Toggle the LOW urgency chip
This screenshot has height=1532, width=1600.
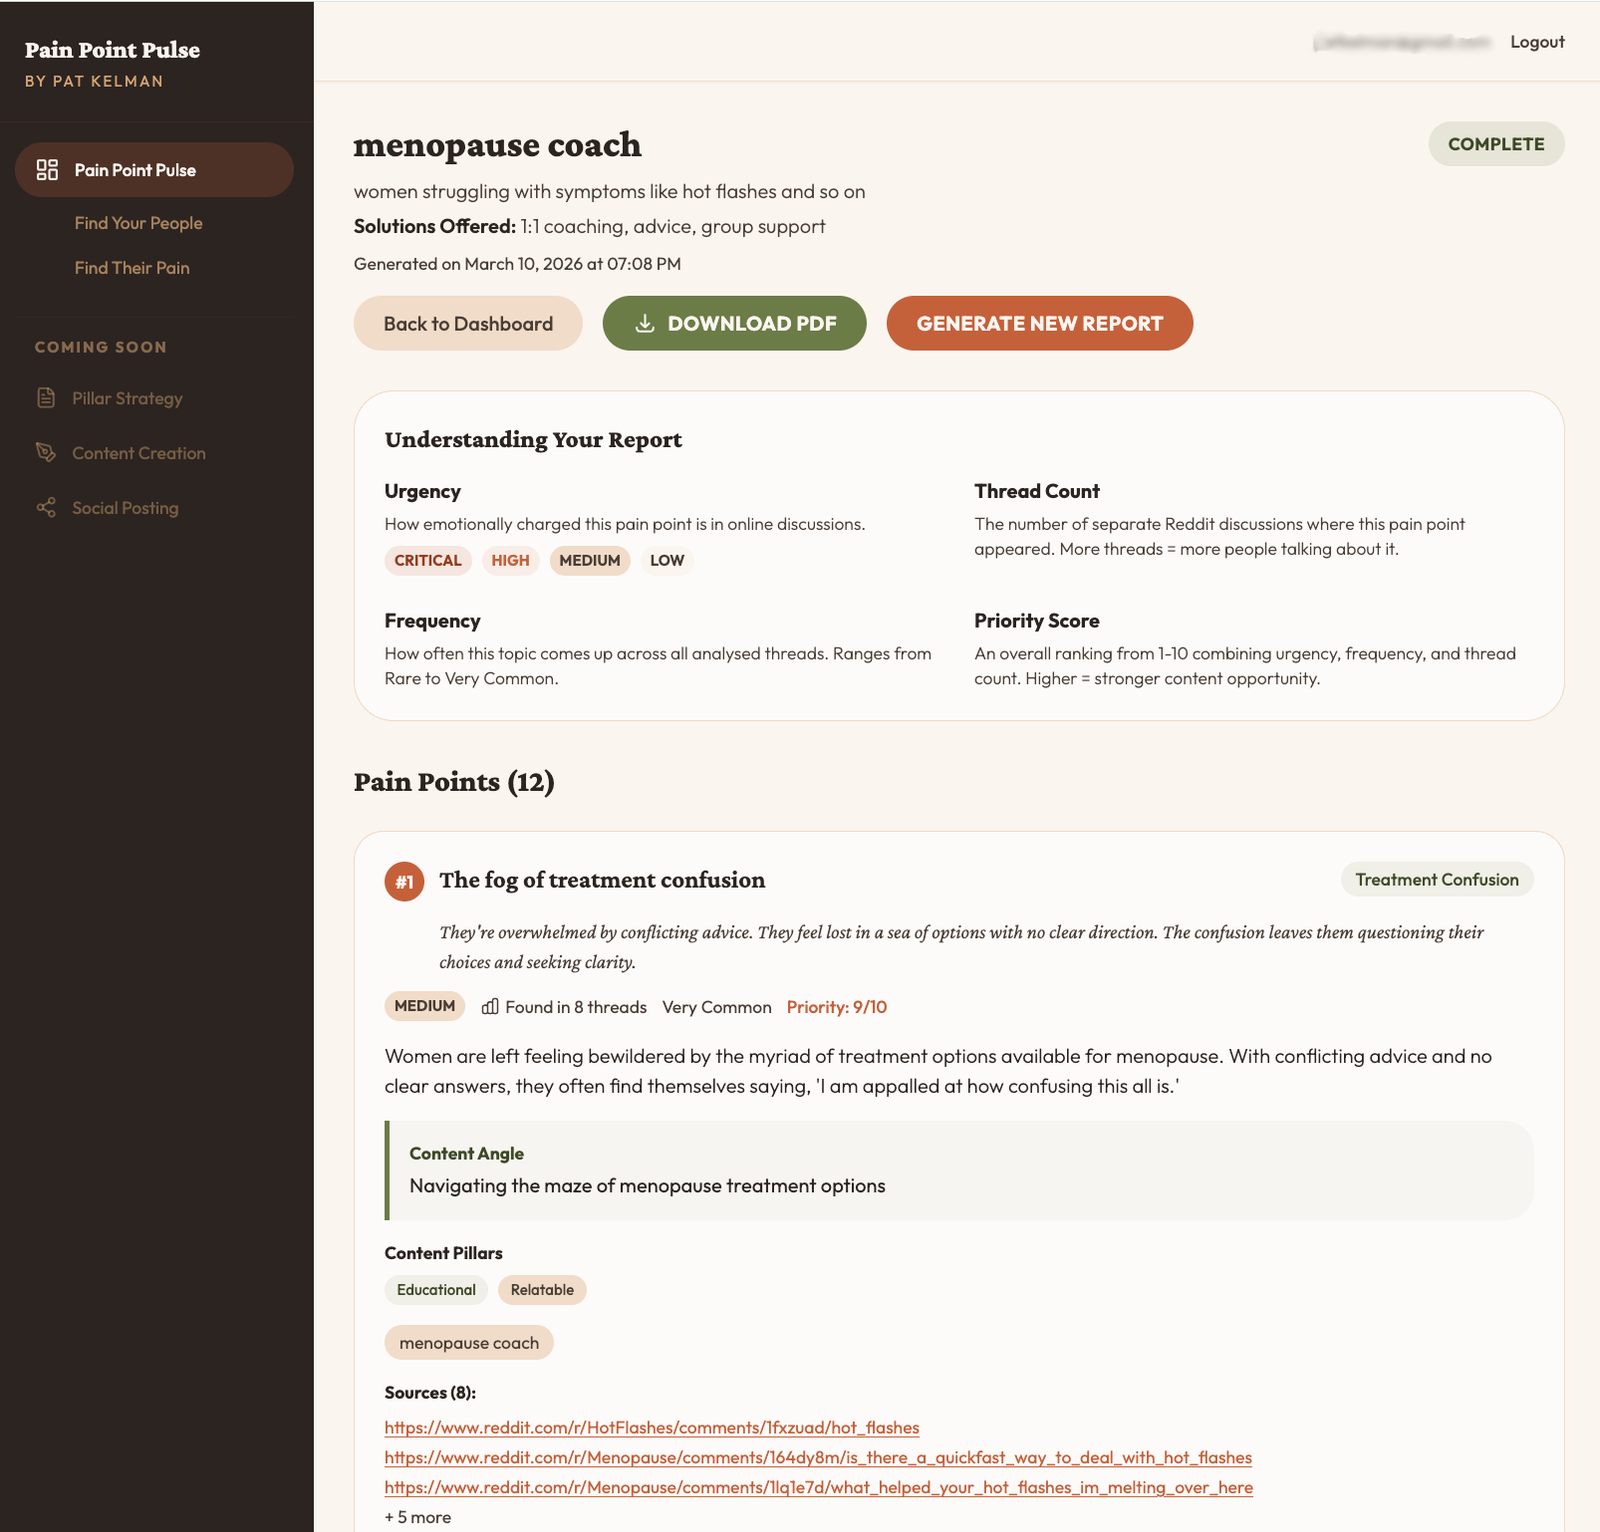666,561
